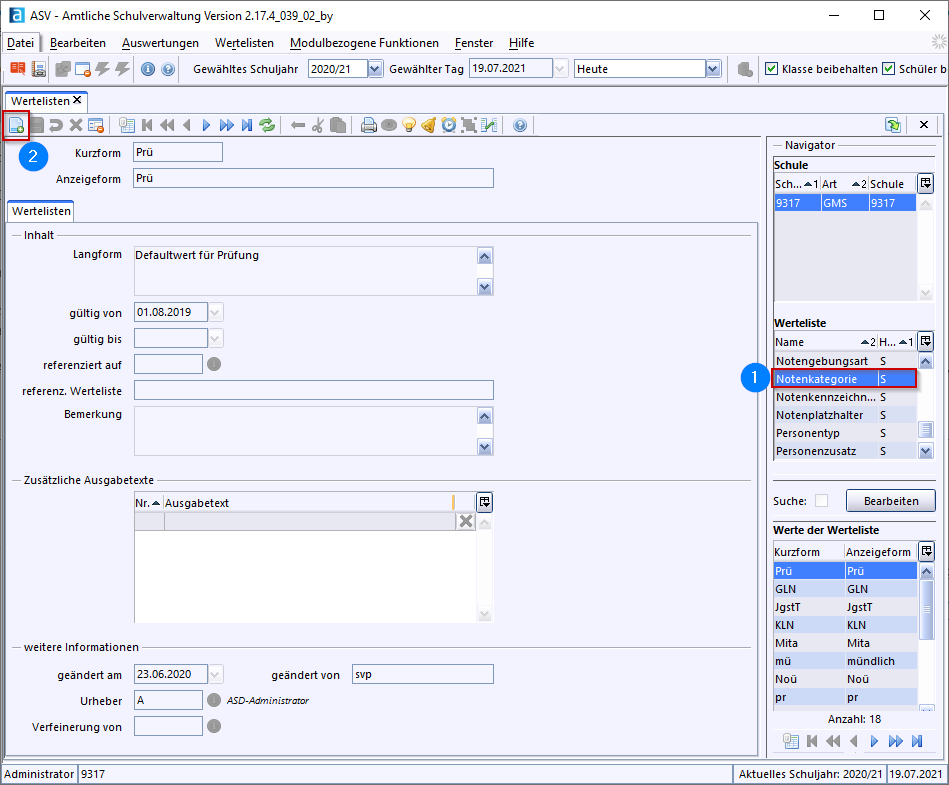Go to next record with blue arrow in main toolbar
This screenshot has width=949, height=785.
coord(206,125)
